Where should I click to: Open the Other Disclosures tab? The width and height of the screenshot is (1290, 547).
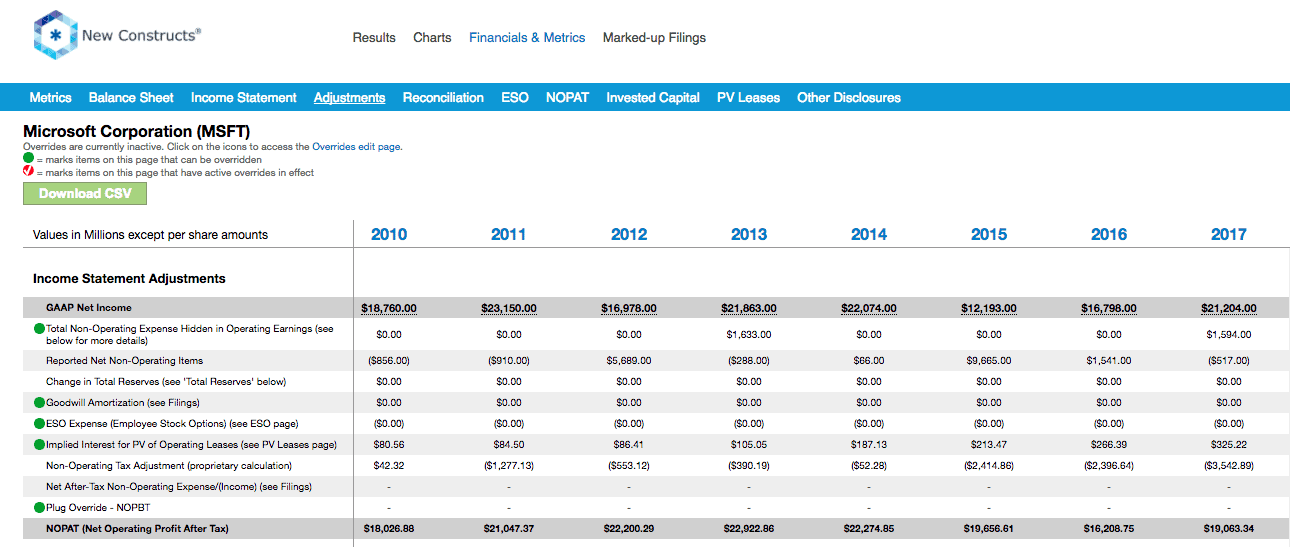[849, 97]
